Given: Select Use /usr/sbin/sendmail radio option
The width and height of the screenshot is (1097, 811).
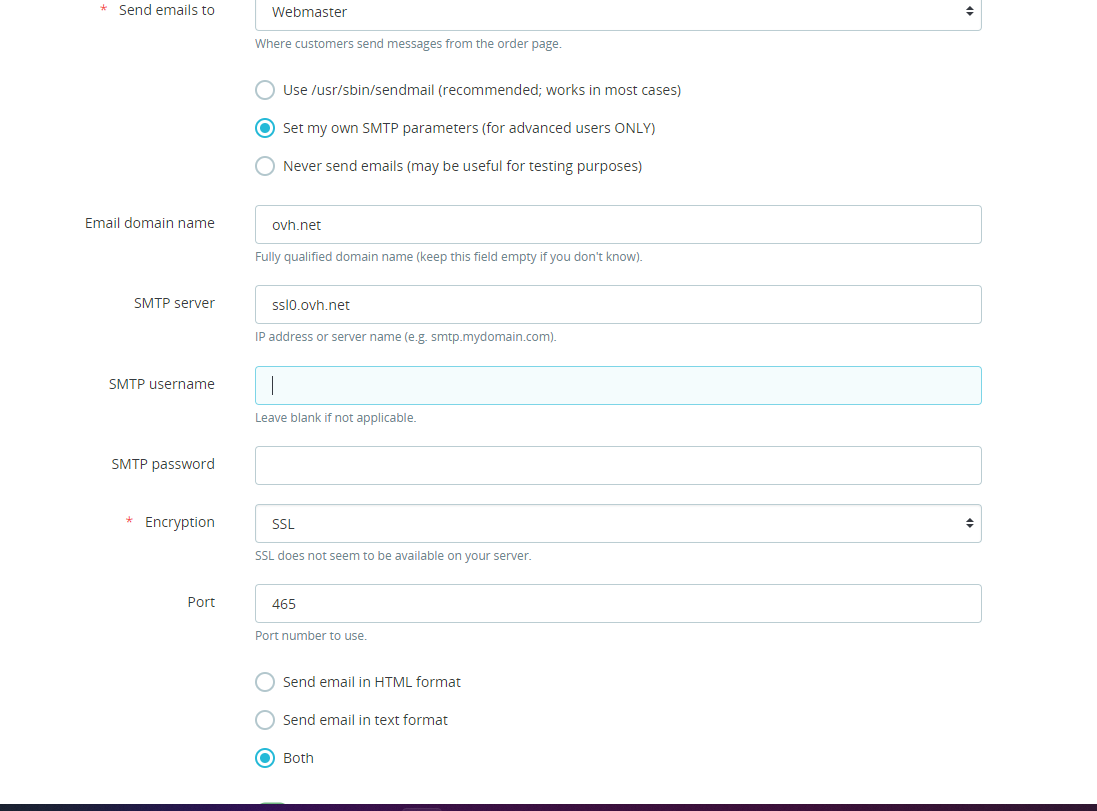Looking at the screenshot, I should (x=265, y=90).
